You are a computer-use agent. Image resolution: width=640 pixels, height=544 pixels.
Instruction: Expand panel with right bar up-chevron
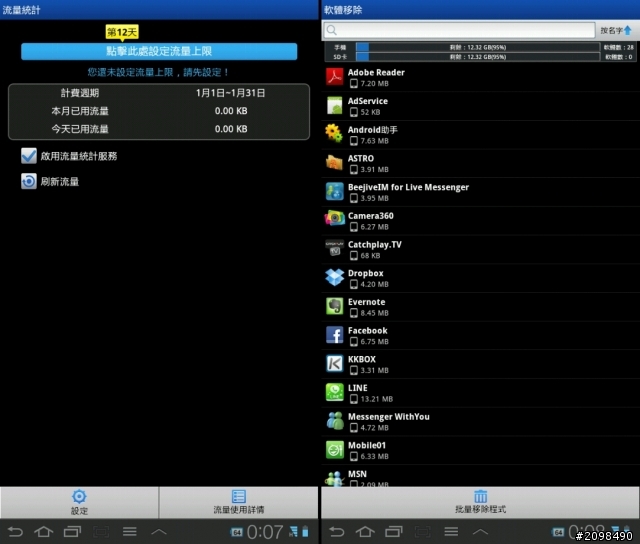pos(480,531)
